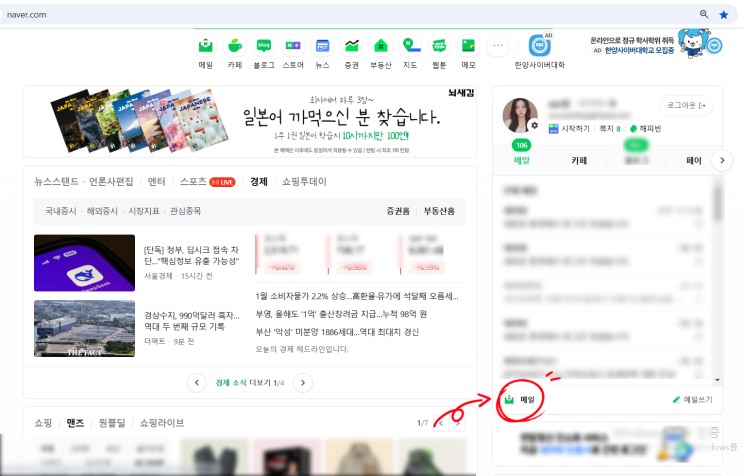
Task: Click the mail list scrollbar thumb
Action: point(717,203)
